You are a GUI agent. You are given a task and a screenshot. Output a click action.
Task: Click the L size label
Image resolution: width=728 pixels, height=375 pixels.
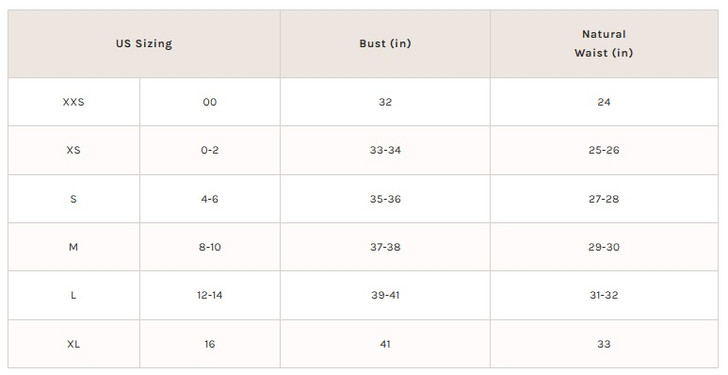coord(73,296)
